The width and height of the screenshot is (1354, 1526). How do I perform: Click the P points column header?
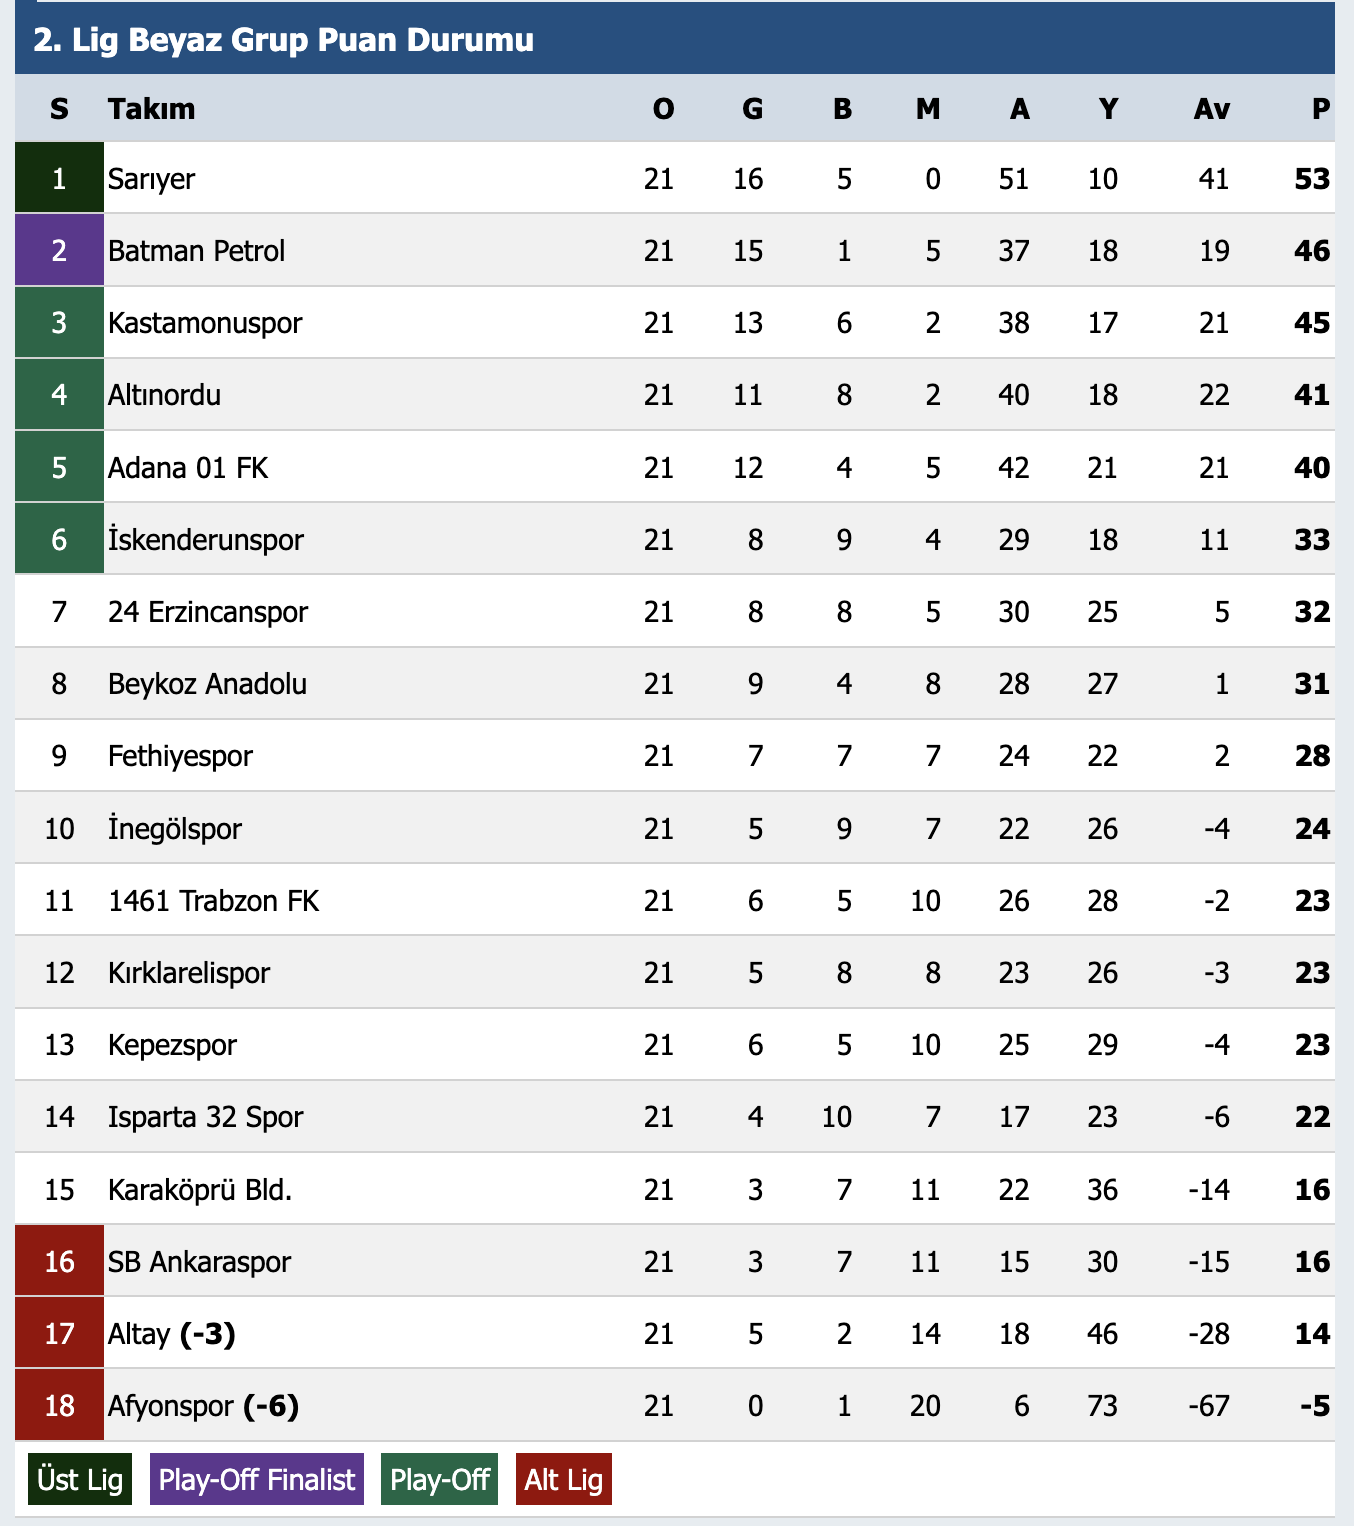pos(1321,108)
